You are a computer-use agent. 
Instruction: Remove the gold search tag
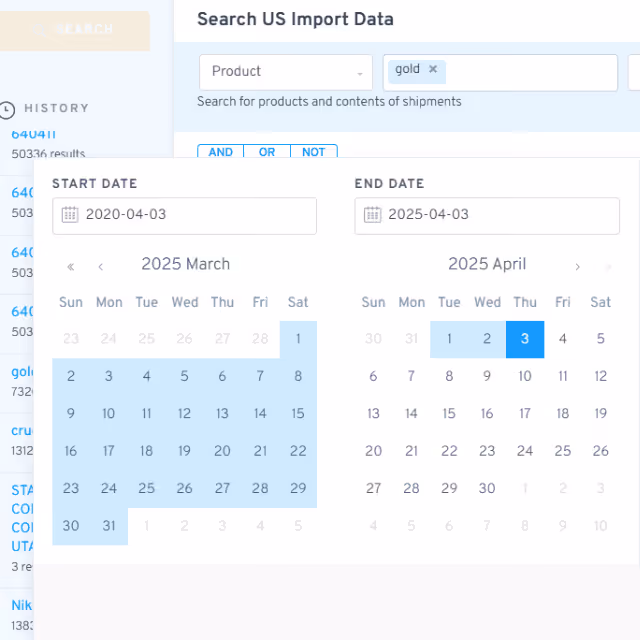point(433,69)
